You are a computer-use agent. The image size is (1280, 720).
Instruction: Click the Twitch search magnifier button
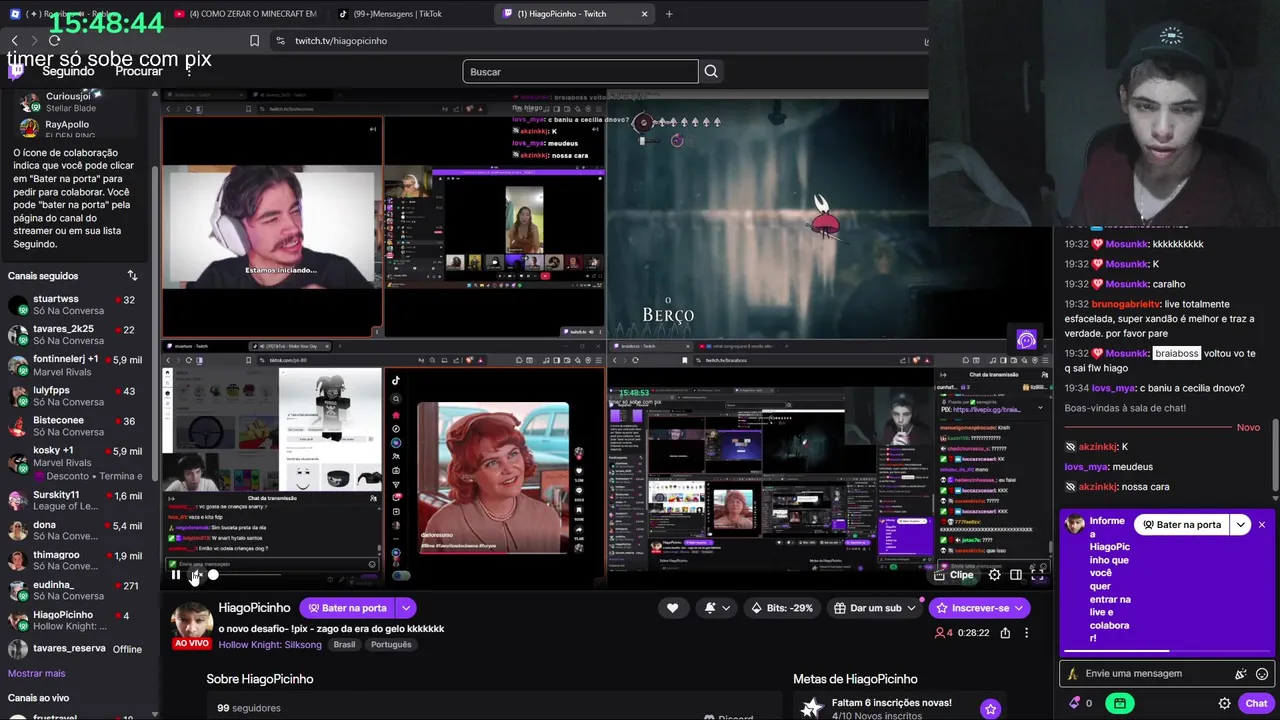711,72
